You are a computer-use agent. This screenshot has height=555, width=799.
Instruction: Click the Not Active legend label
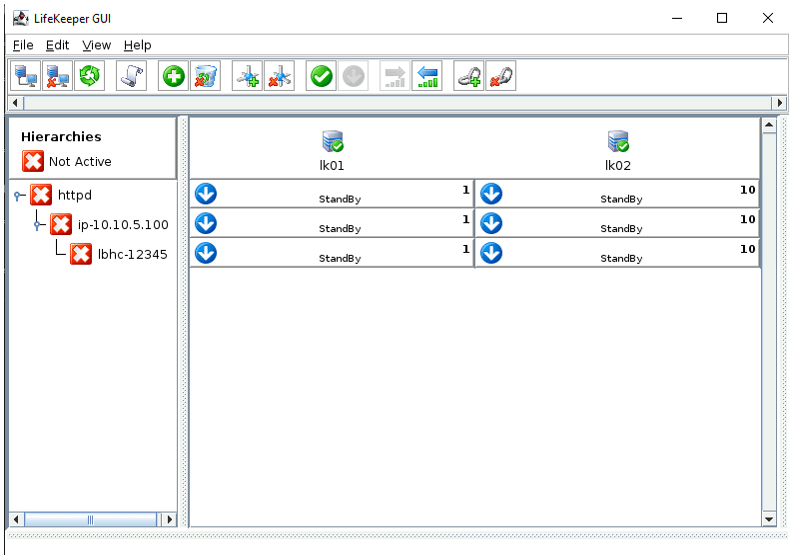click(x=80, y=162)
